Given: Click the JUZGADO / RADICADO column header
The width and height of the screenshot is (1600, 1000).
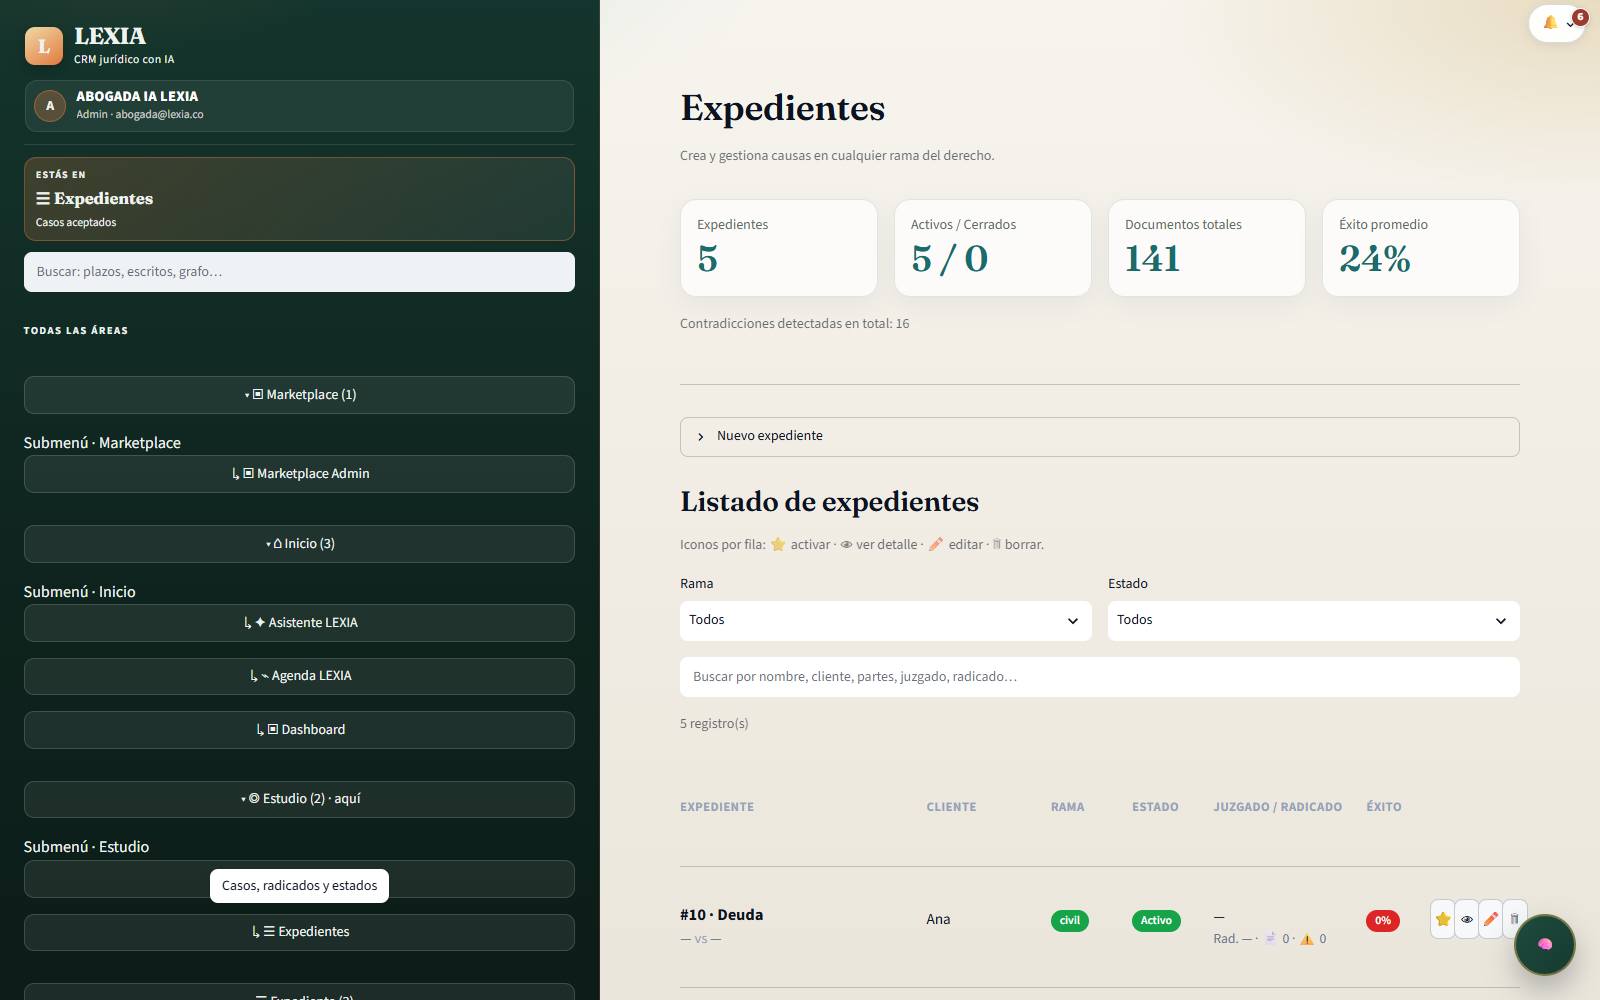Looking at the screenshot, I should coord(1278,807).
